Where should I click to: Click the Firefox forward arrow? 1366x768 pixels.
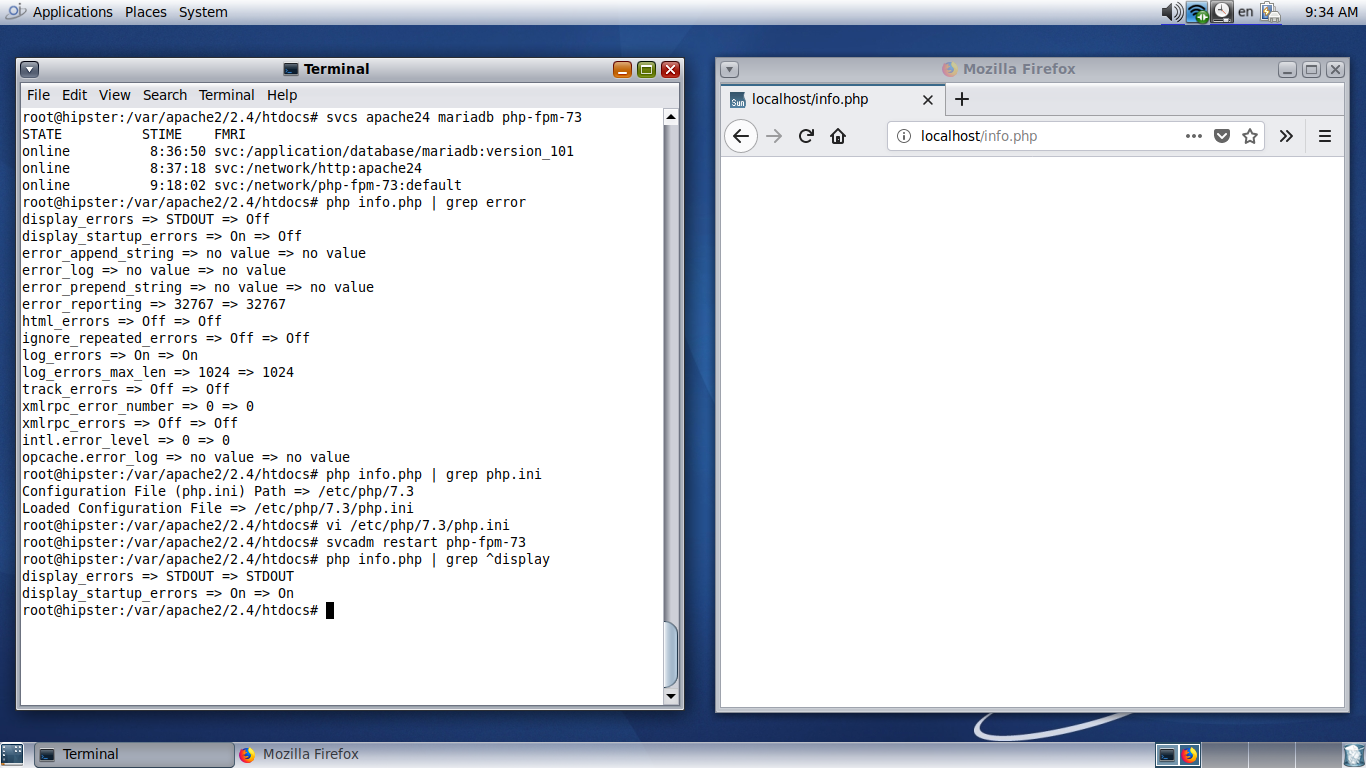coord(774,136)
